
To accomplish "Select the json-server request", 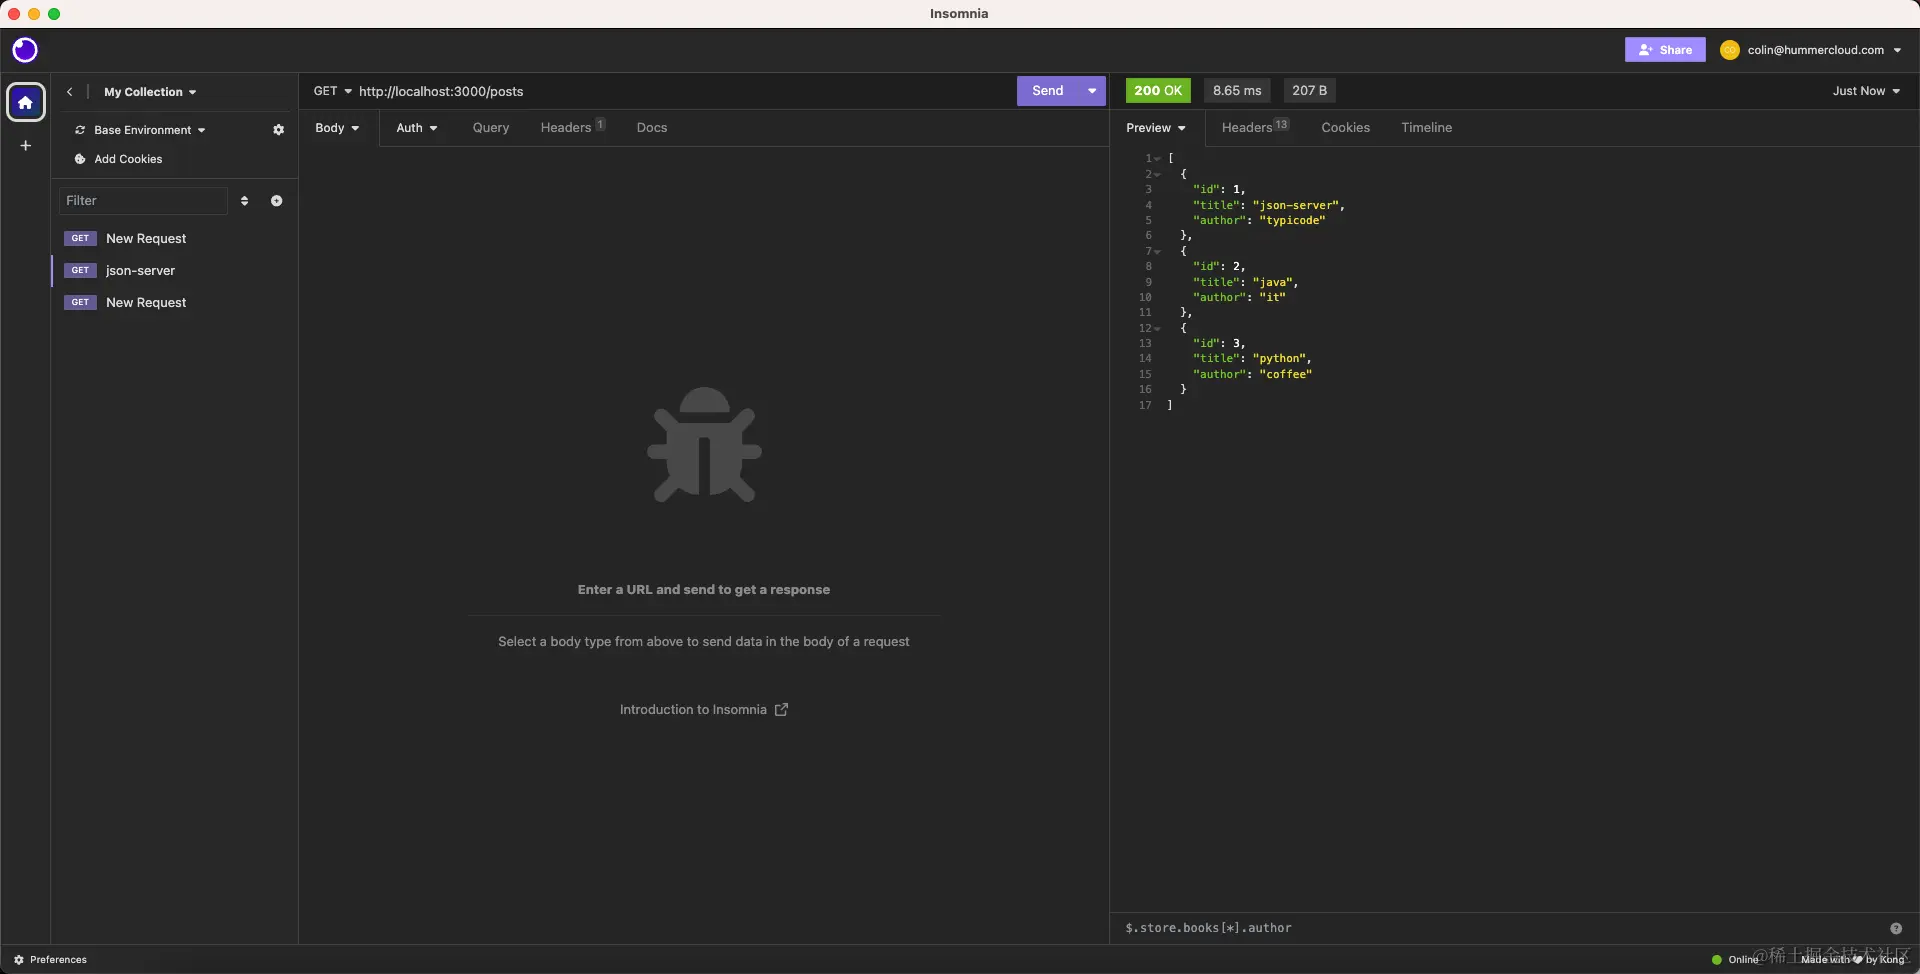I will (x=175, y=271).
